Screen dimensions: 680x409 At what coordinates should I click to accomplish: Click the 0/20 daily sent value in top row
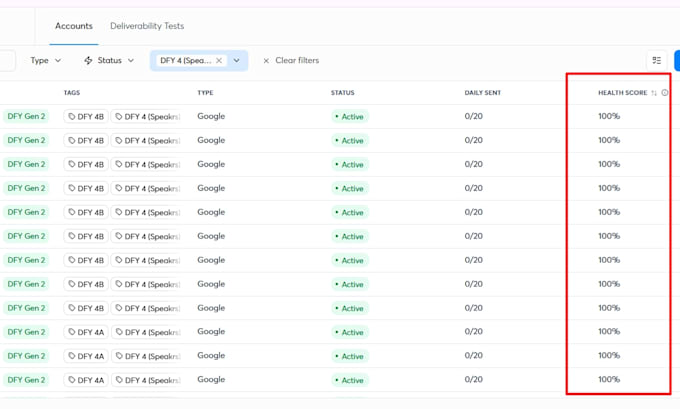[x=474, y=116]
